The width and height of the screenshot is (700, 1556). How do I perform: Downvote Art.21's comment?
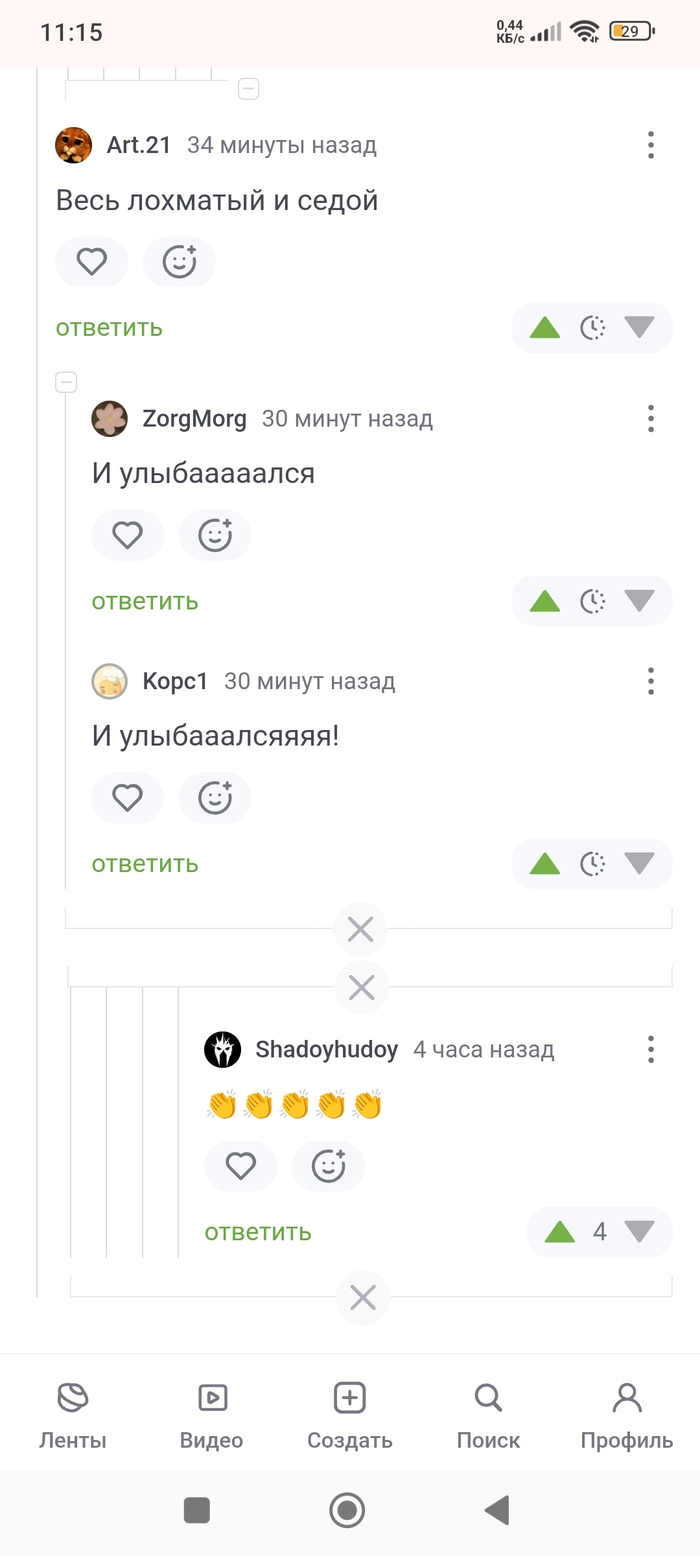tap(639, 327)
